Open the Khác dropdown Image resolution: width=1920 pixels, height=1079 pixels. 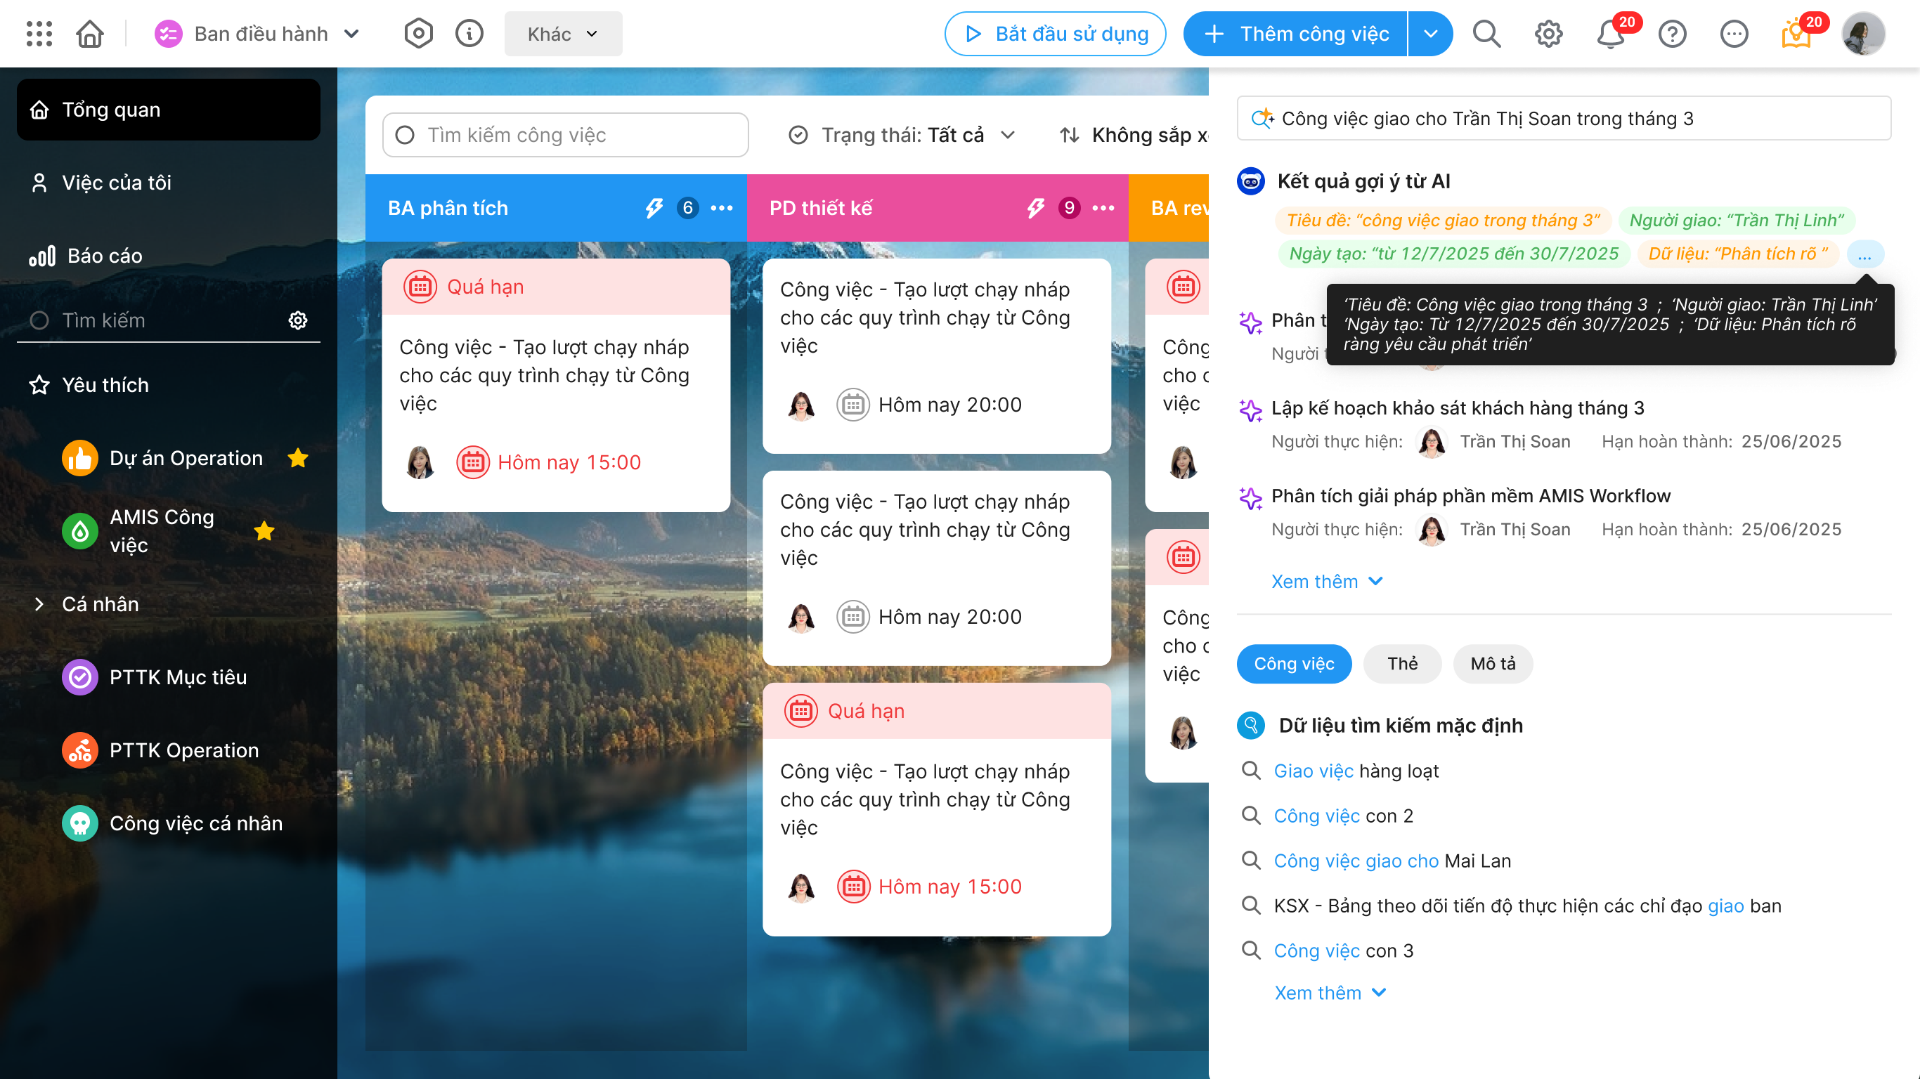tap(563, 34)
